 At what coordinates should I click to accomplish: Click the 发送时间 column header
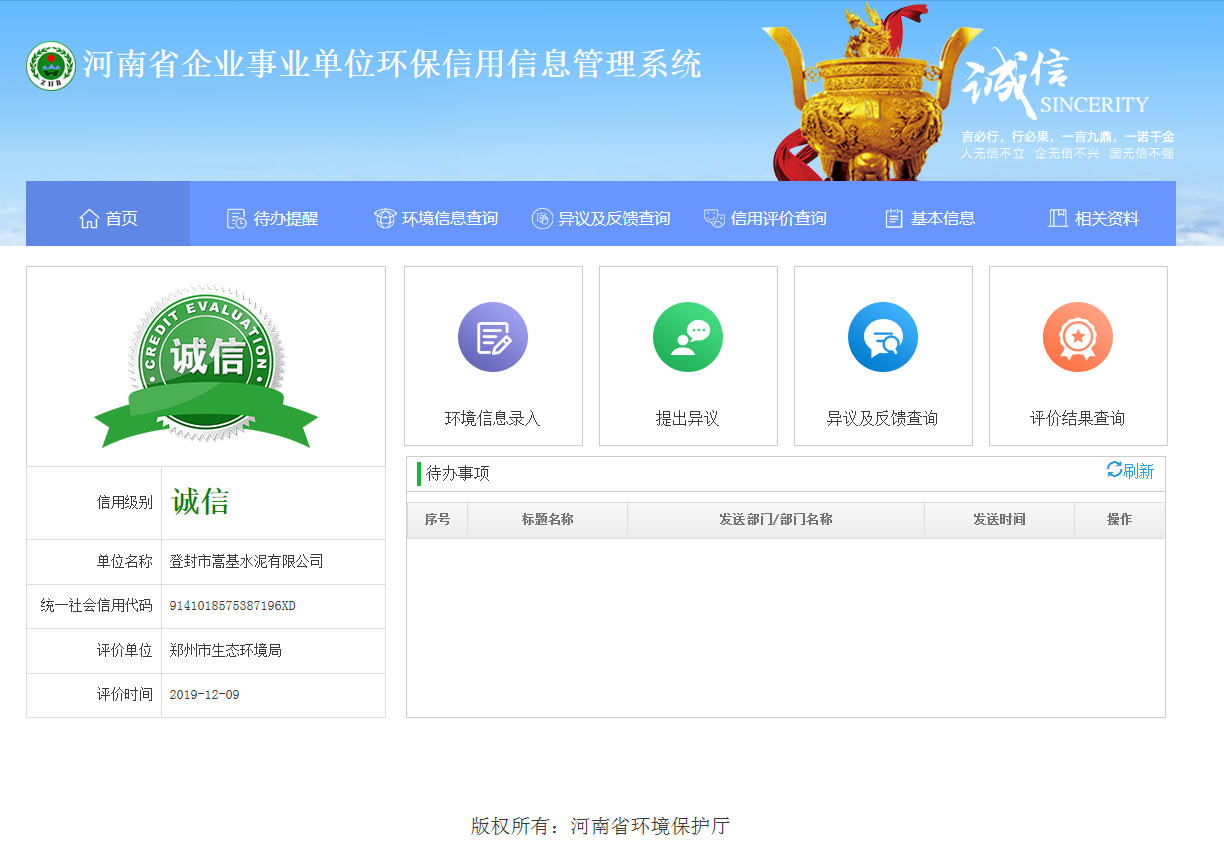click(x=999, y=520)
